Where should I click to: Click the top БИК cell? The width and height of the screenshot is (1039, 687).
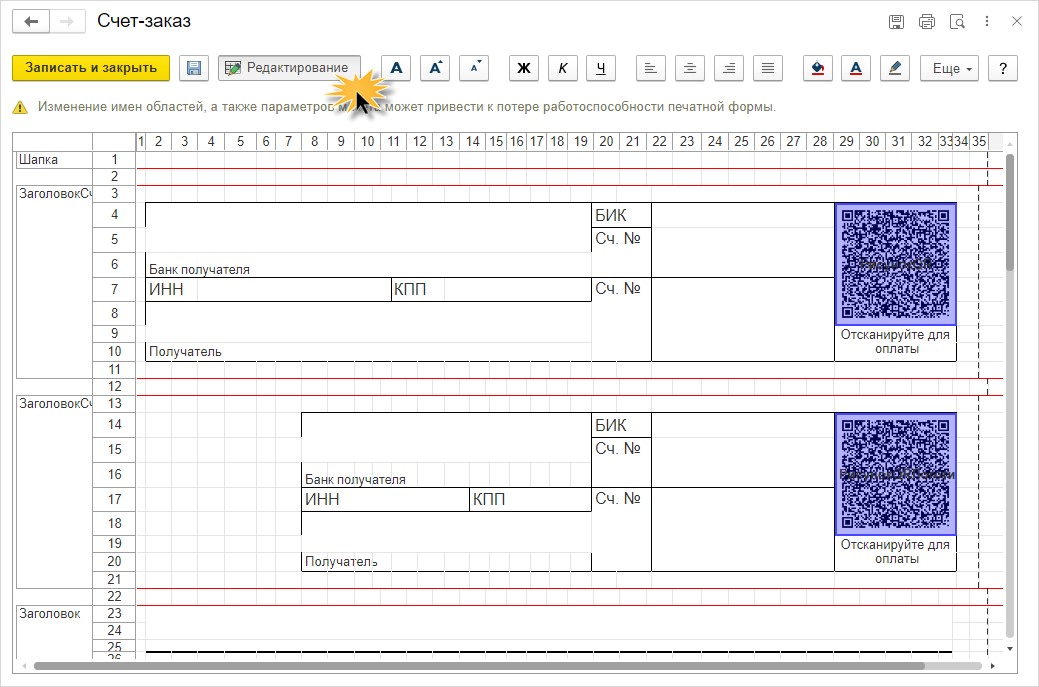pyautogui.click(x=621, y=215)
